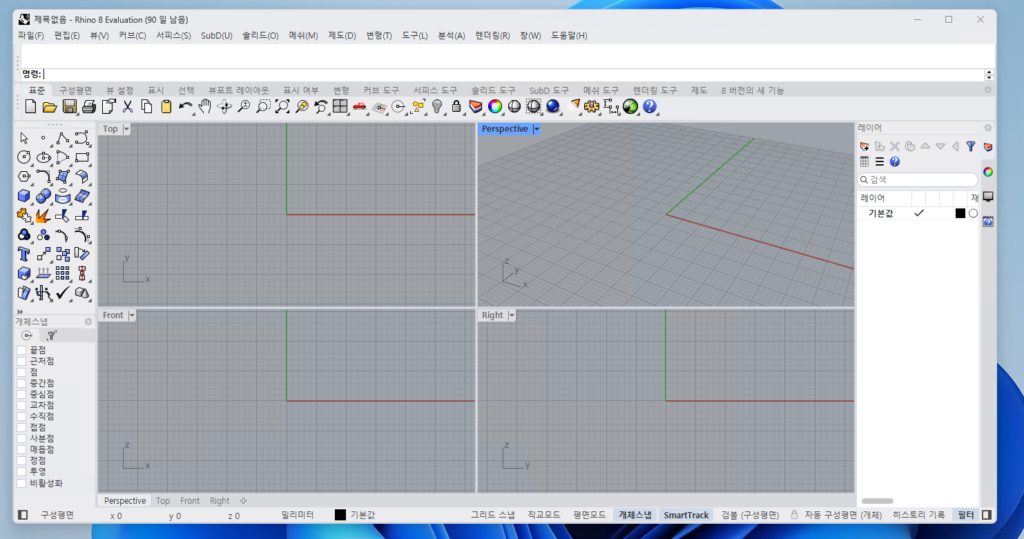Image resolution: width=1024 pixels, height=539 pixels.
Task: Expand the Right viewport menu arrow
Action: [513, 315]
